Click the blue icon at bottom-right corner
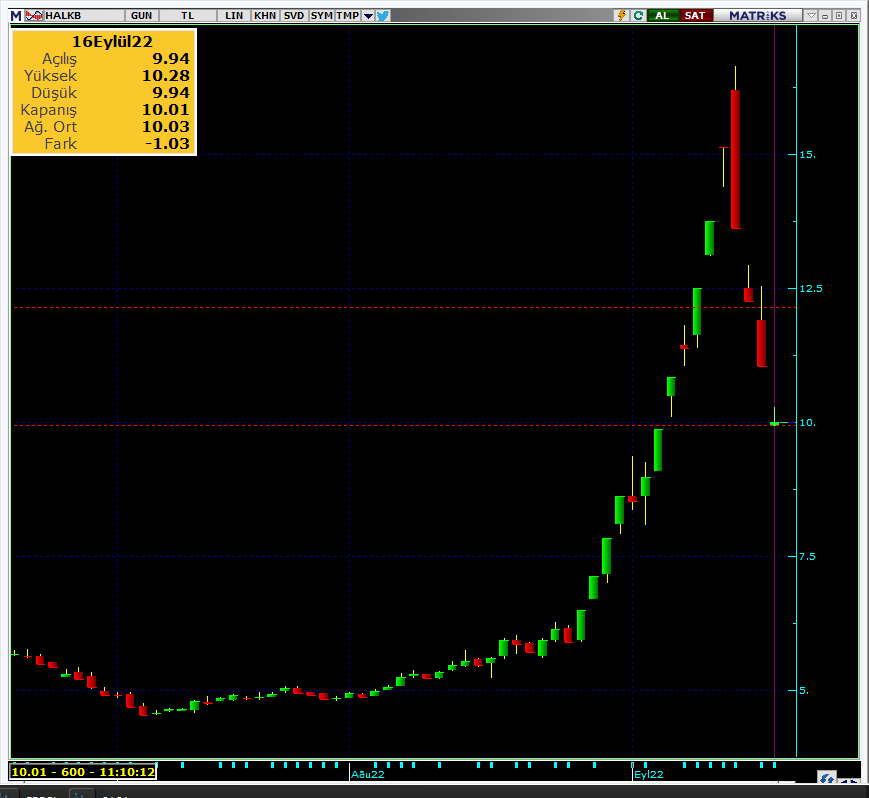869x798 pixels. pyautogui.click(x=827, y=778)
